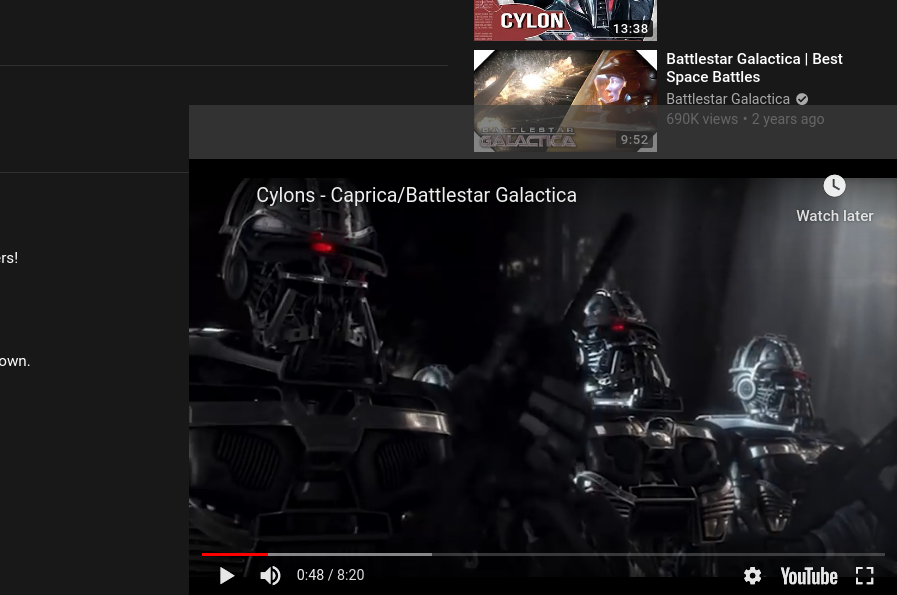Open the Cylons - Caprica/Battlestar Galactica title link
The image size is (897, 595).
click(x=416, y=195)
